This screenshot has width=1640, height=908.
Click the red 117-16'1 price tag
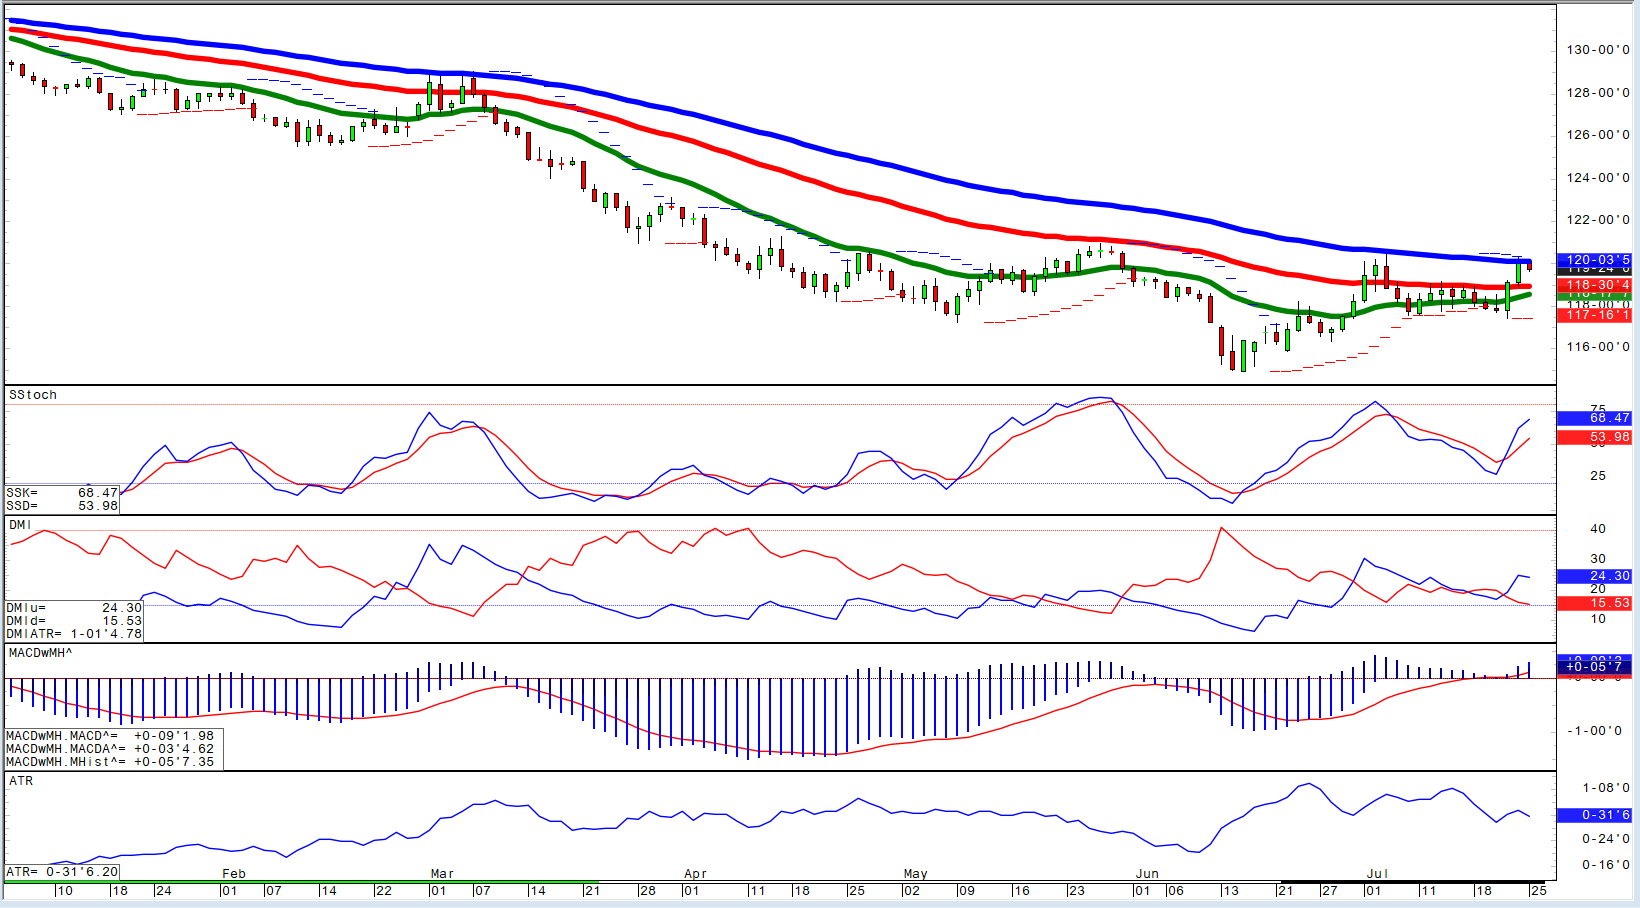click(1595, 315)
